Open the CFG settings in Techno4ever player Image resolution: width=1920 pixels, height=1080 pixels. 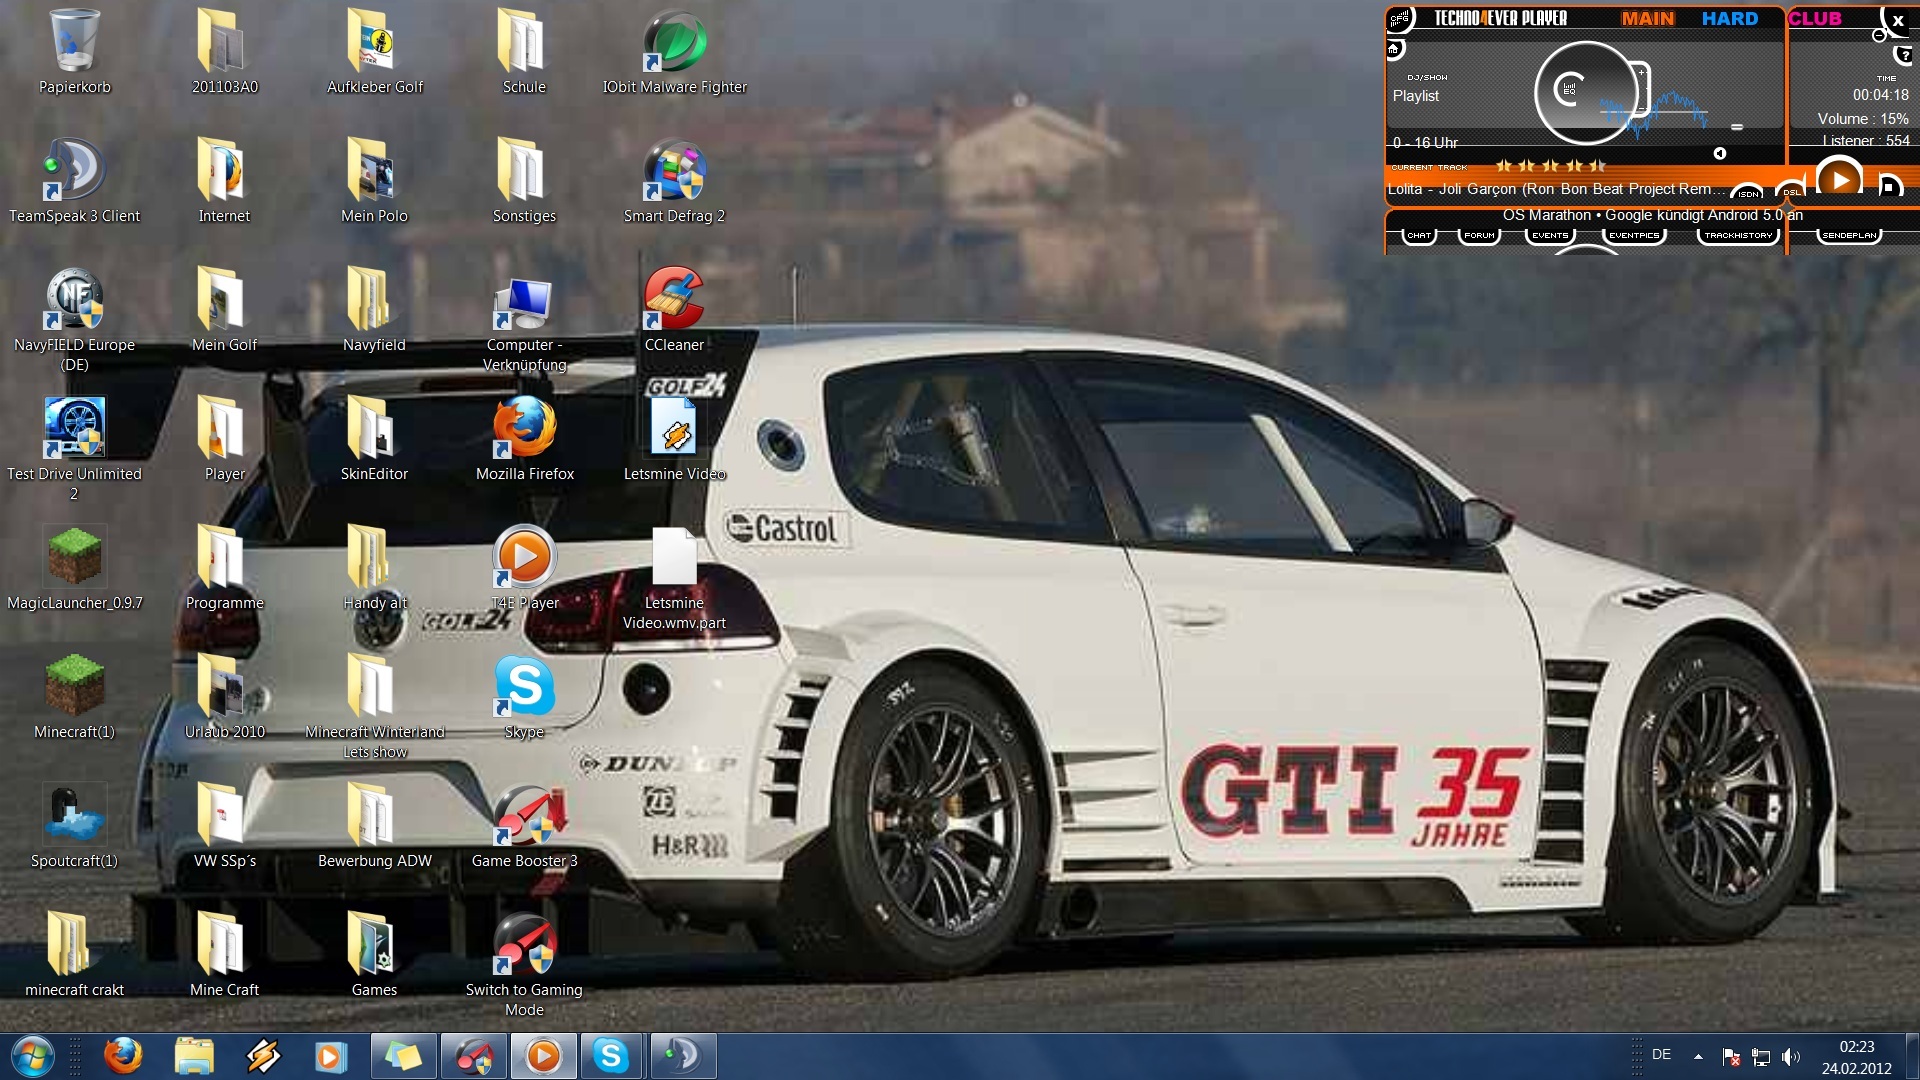[1399, 18]
